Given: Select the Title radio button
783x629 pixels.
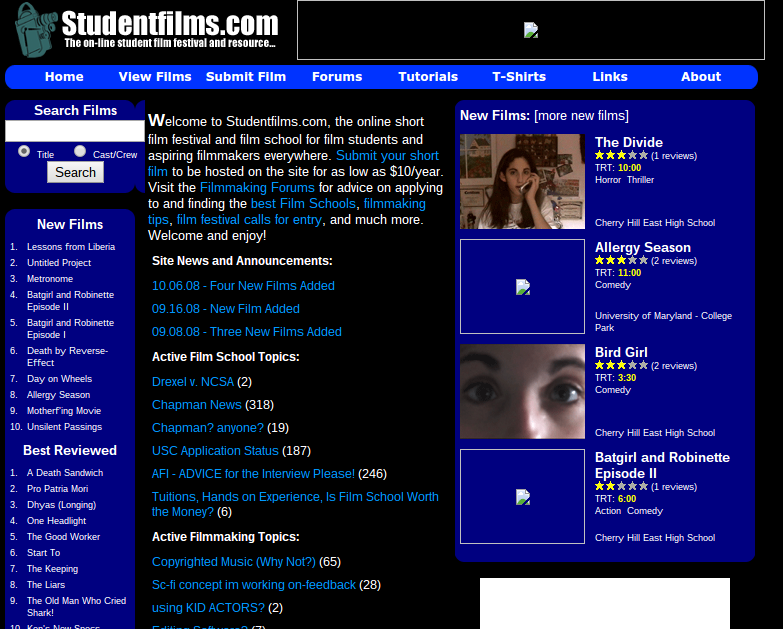Looking at the screenshot, I should click(x=23, y=151).
